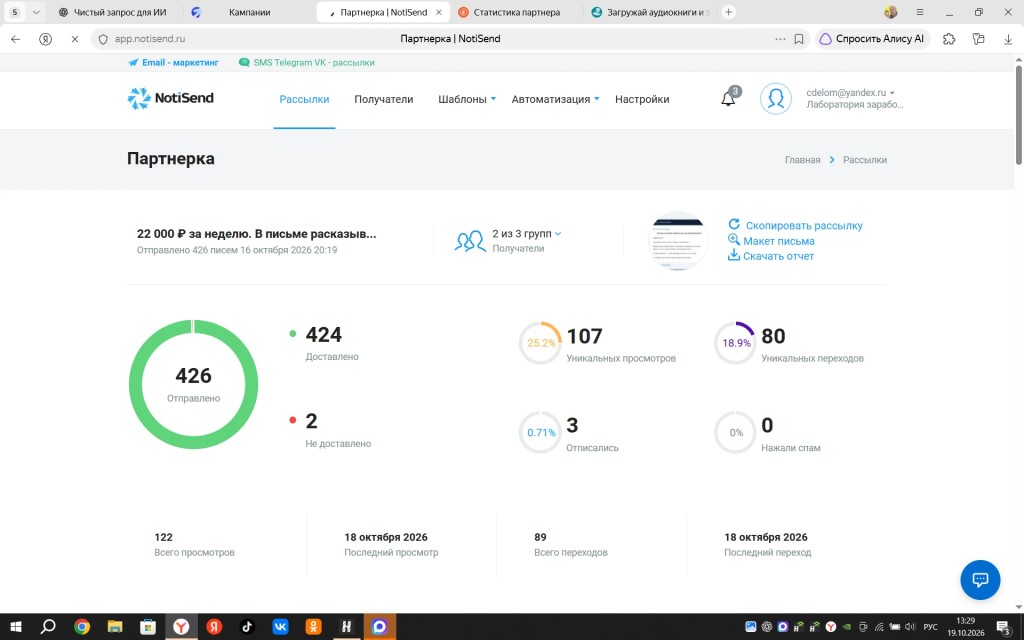Click the browser downloads arrow icon

(x=1008, y=39)
